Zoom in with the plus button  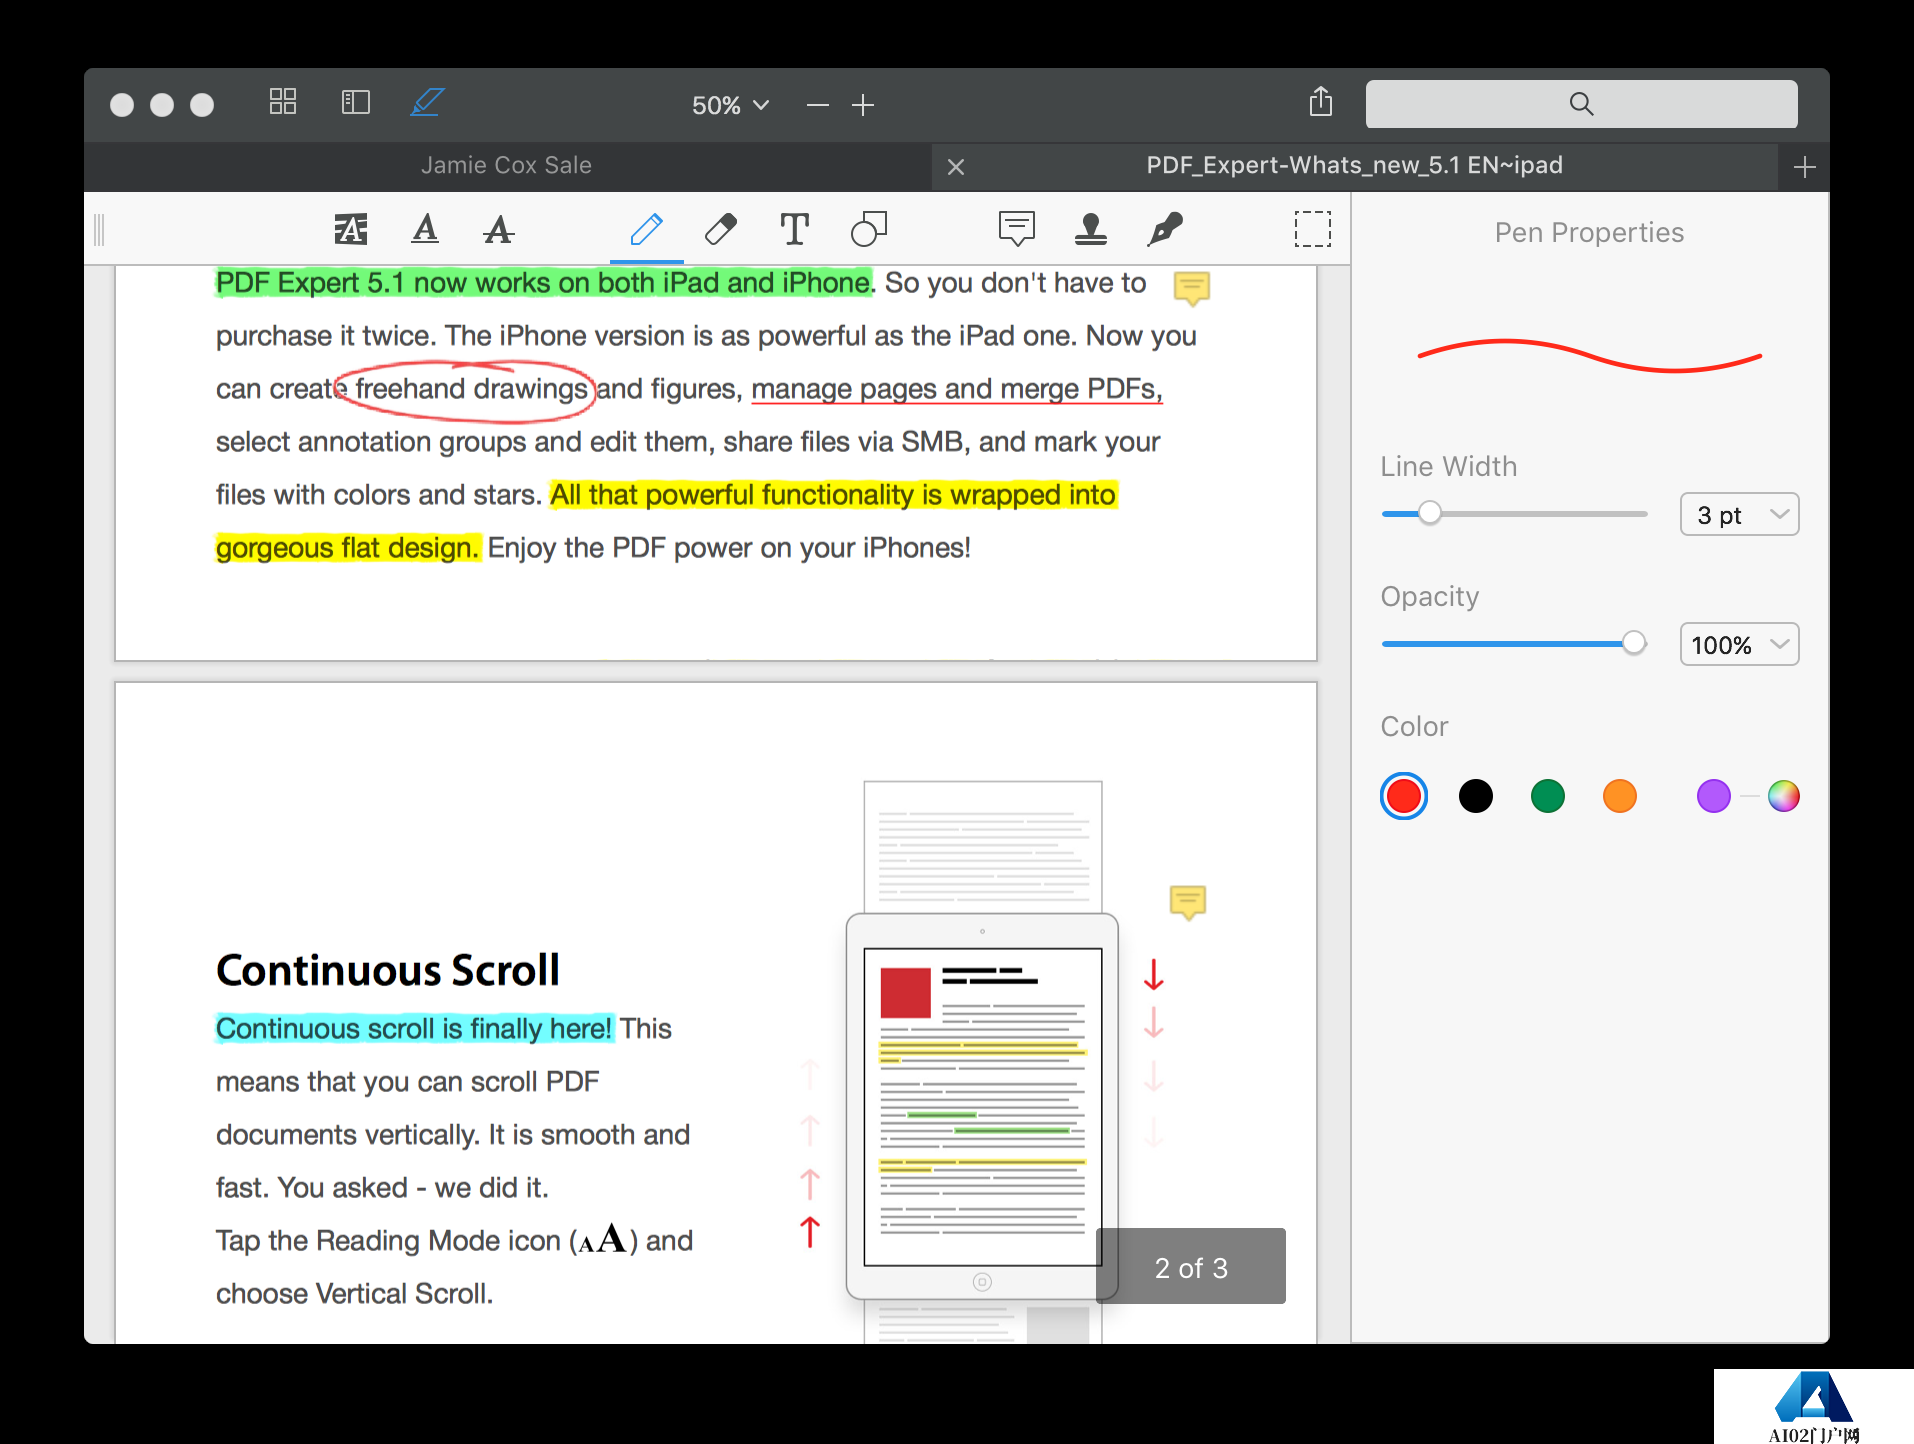pyautogui.click(x=863, y=105)
